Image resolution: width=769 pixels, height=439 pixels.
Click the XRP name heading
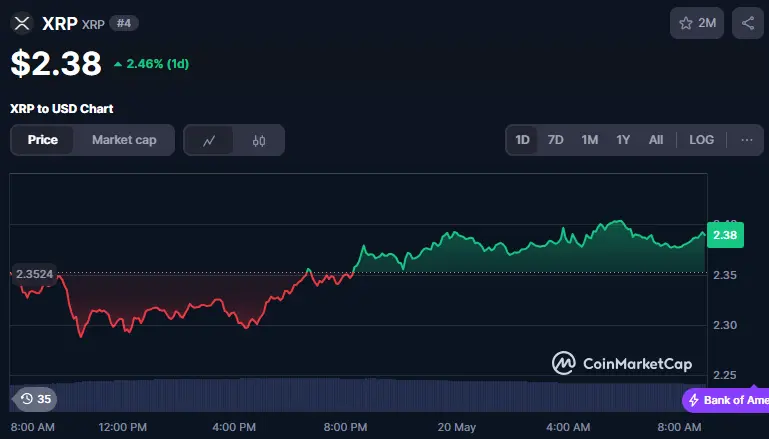pyautogui.click(x=59, y=24)
